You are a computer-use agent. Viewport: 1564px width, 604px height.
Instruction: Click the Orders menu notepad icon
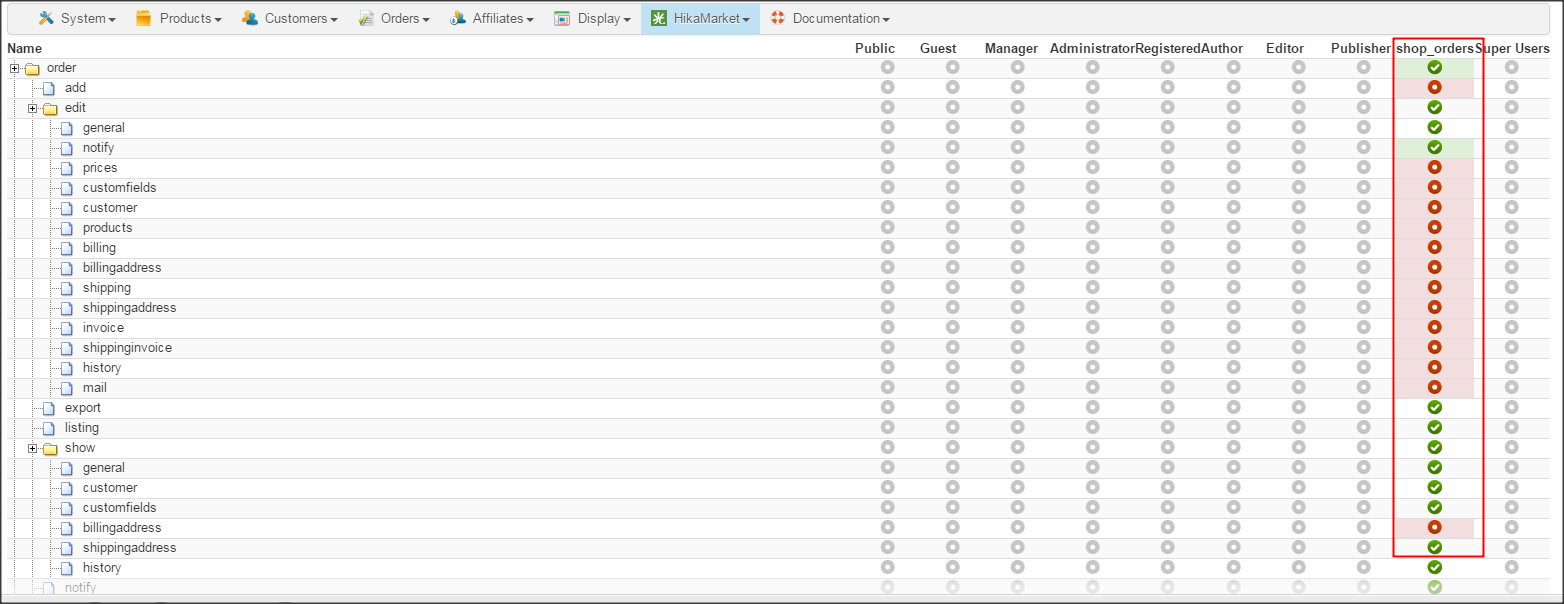(366, 18)
